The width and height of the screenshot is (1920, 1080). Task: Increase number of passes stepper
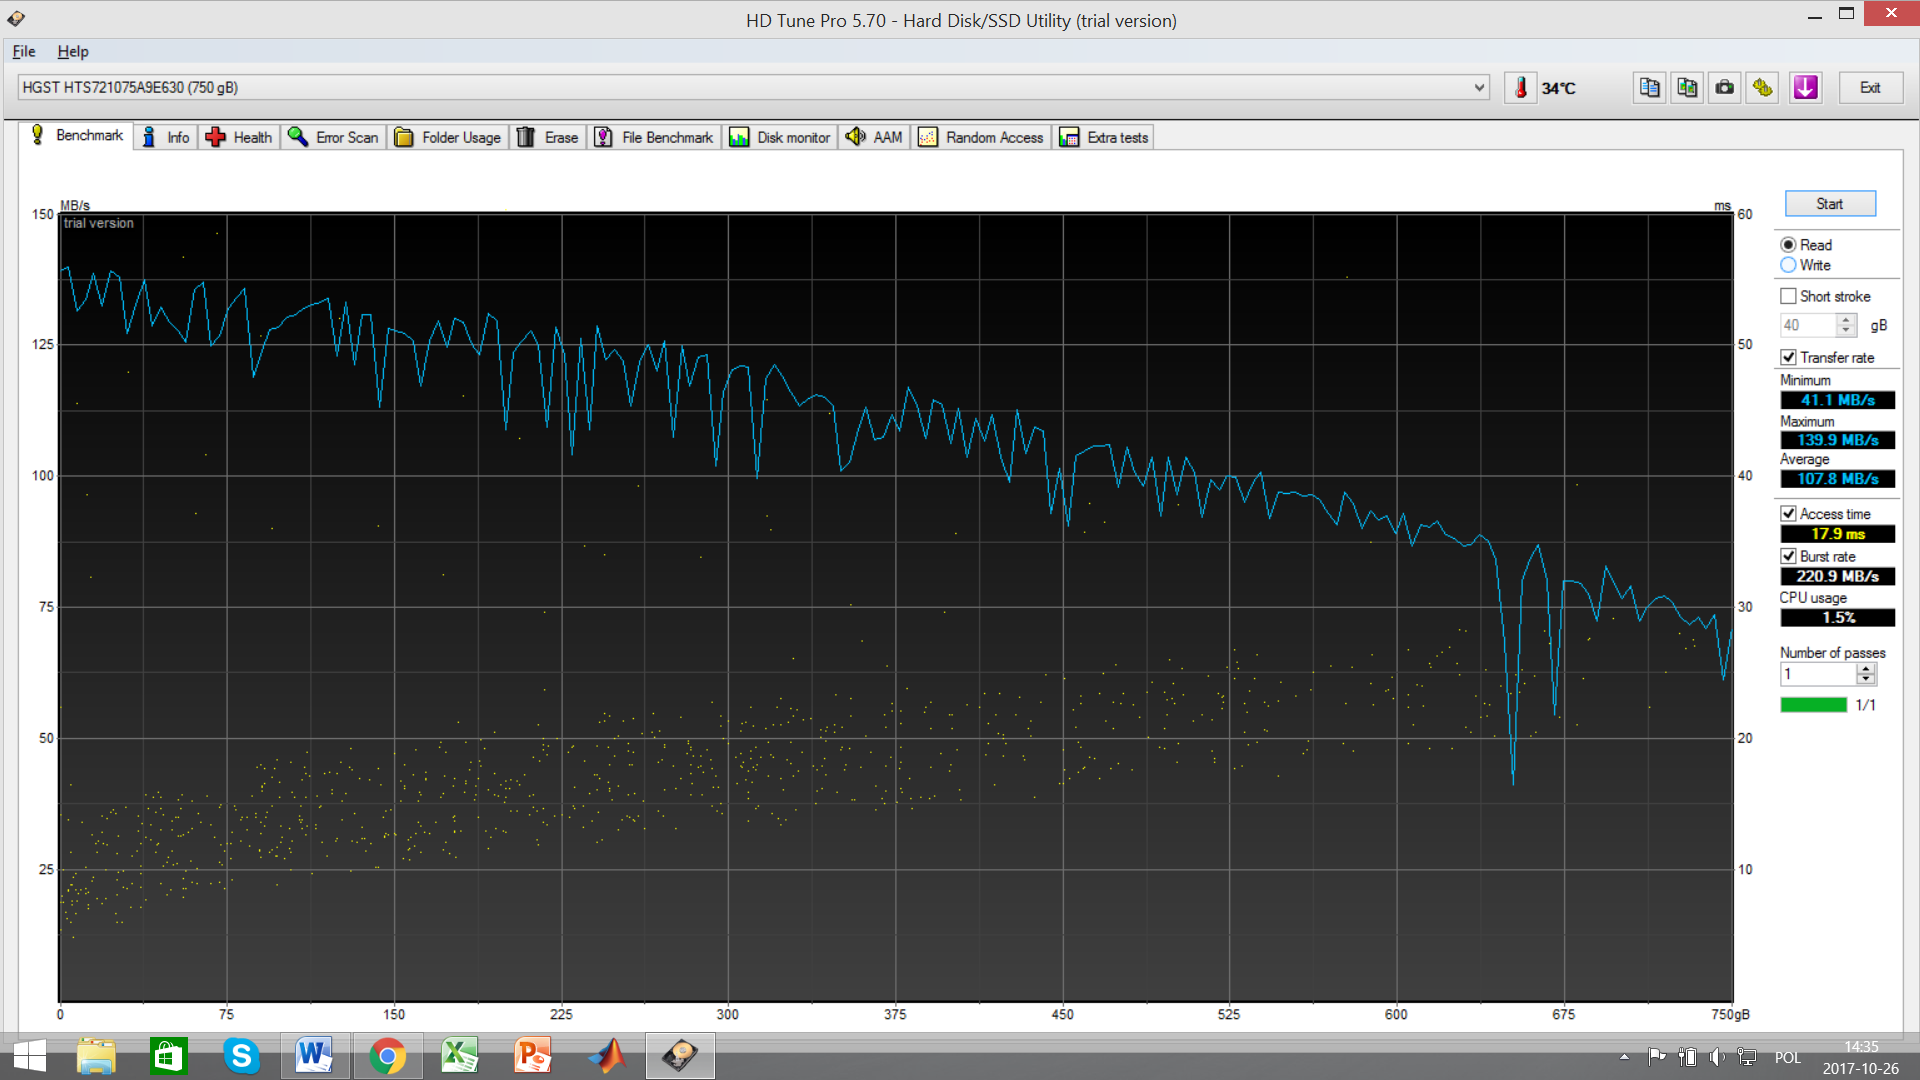[x=1866, y=668]
